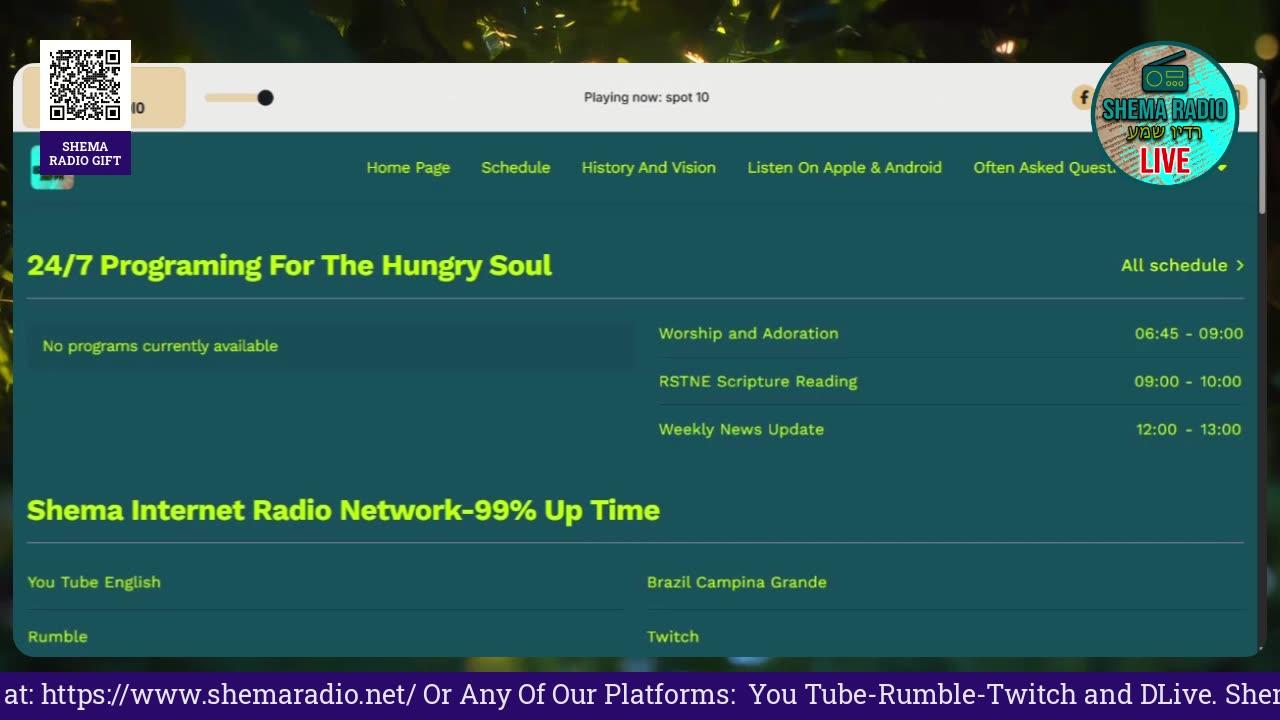Viewport: 1280px width, 720px height.
Task: Open the Weekly News Update program
Action: point(741,429)
